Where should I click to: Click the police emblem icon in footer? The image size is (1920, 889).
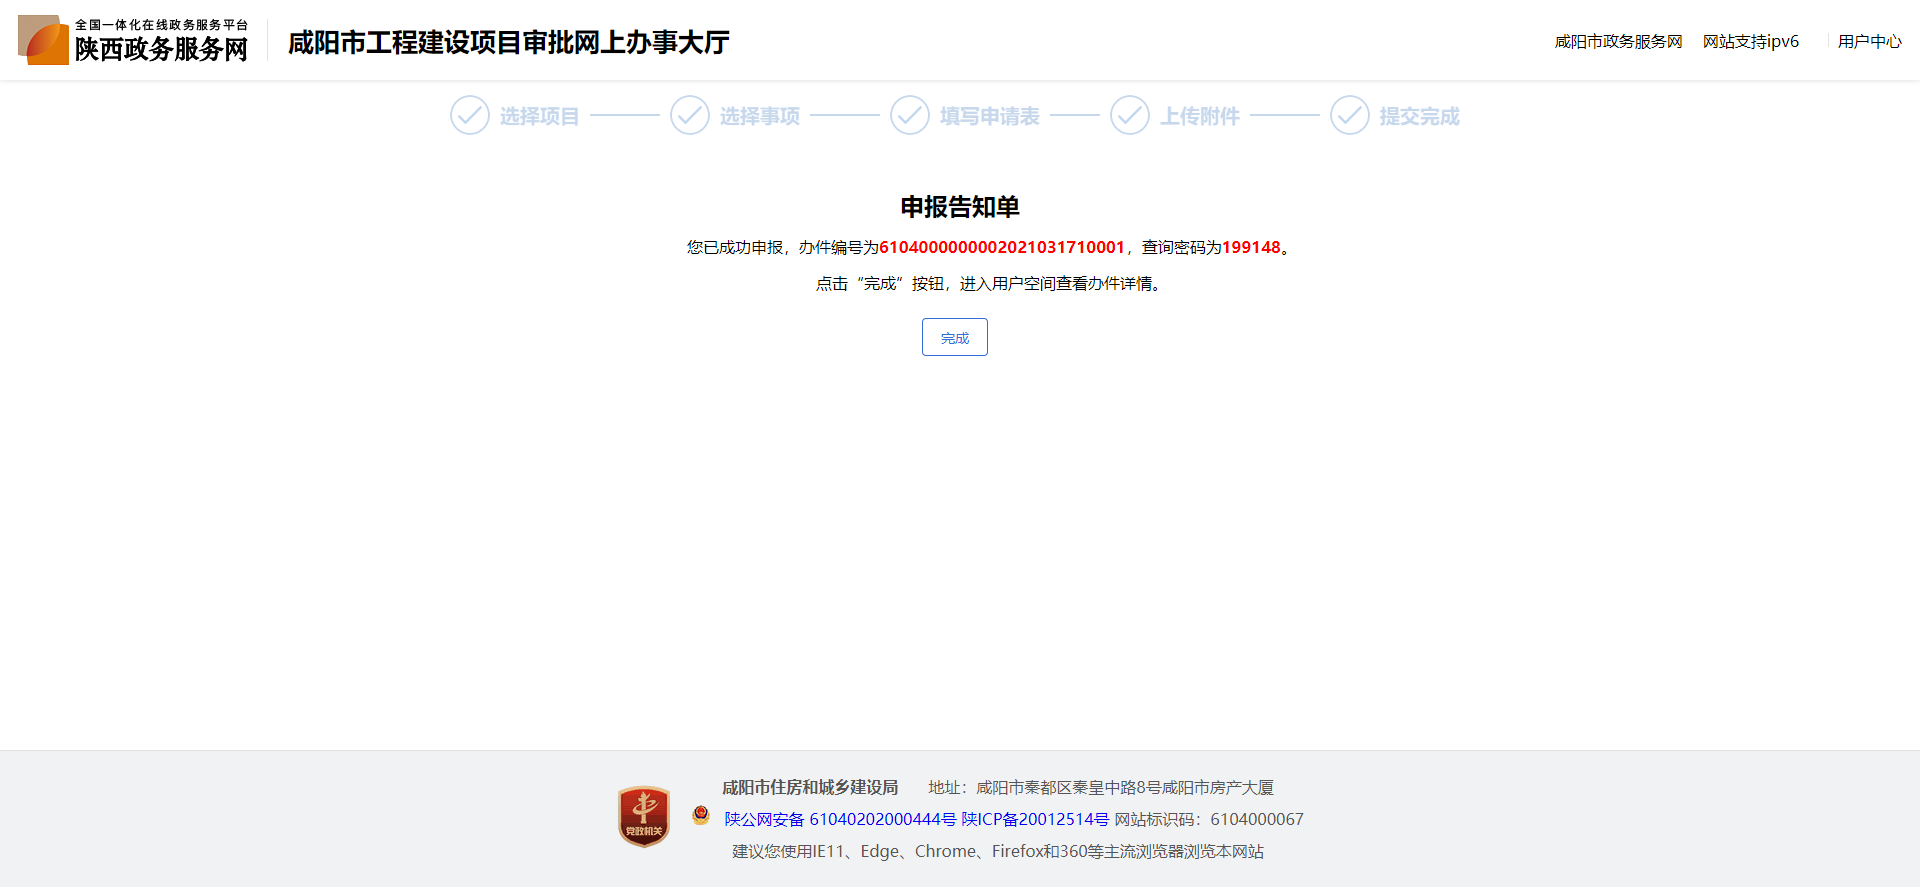coord(701,816)
